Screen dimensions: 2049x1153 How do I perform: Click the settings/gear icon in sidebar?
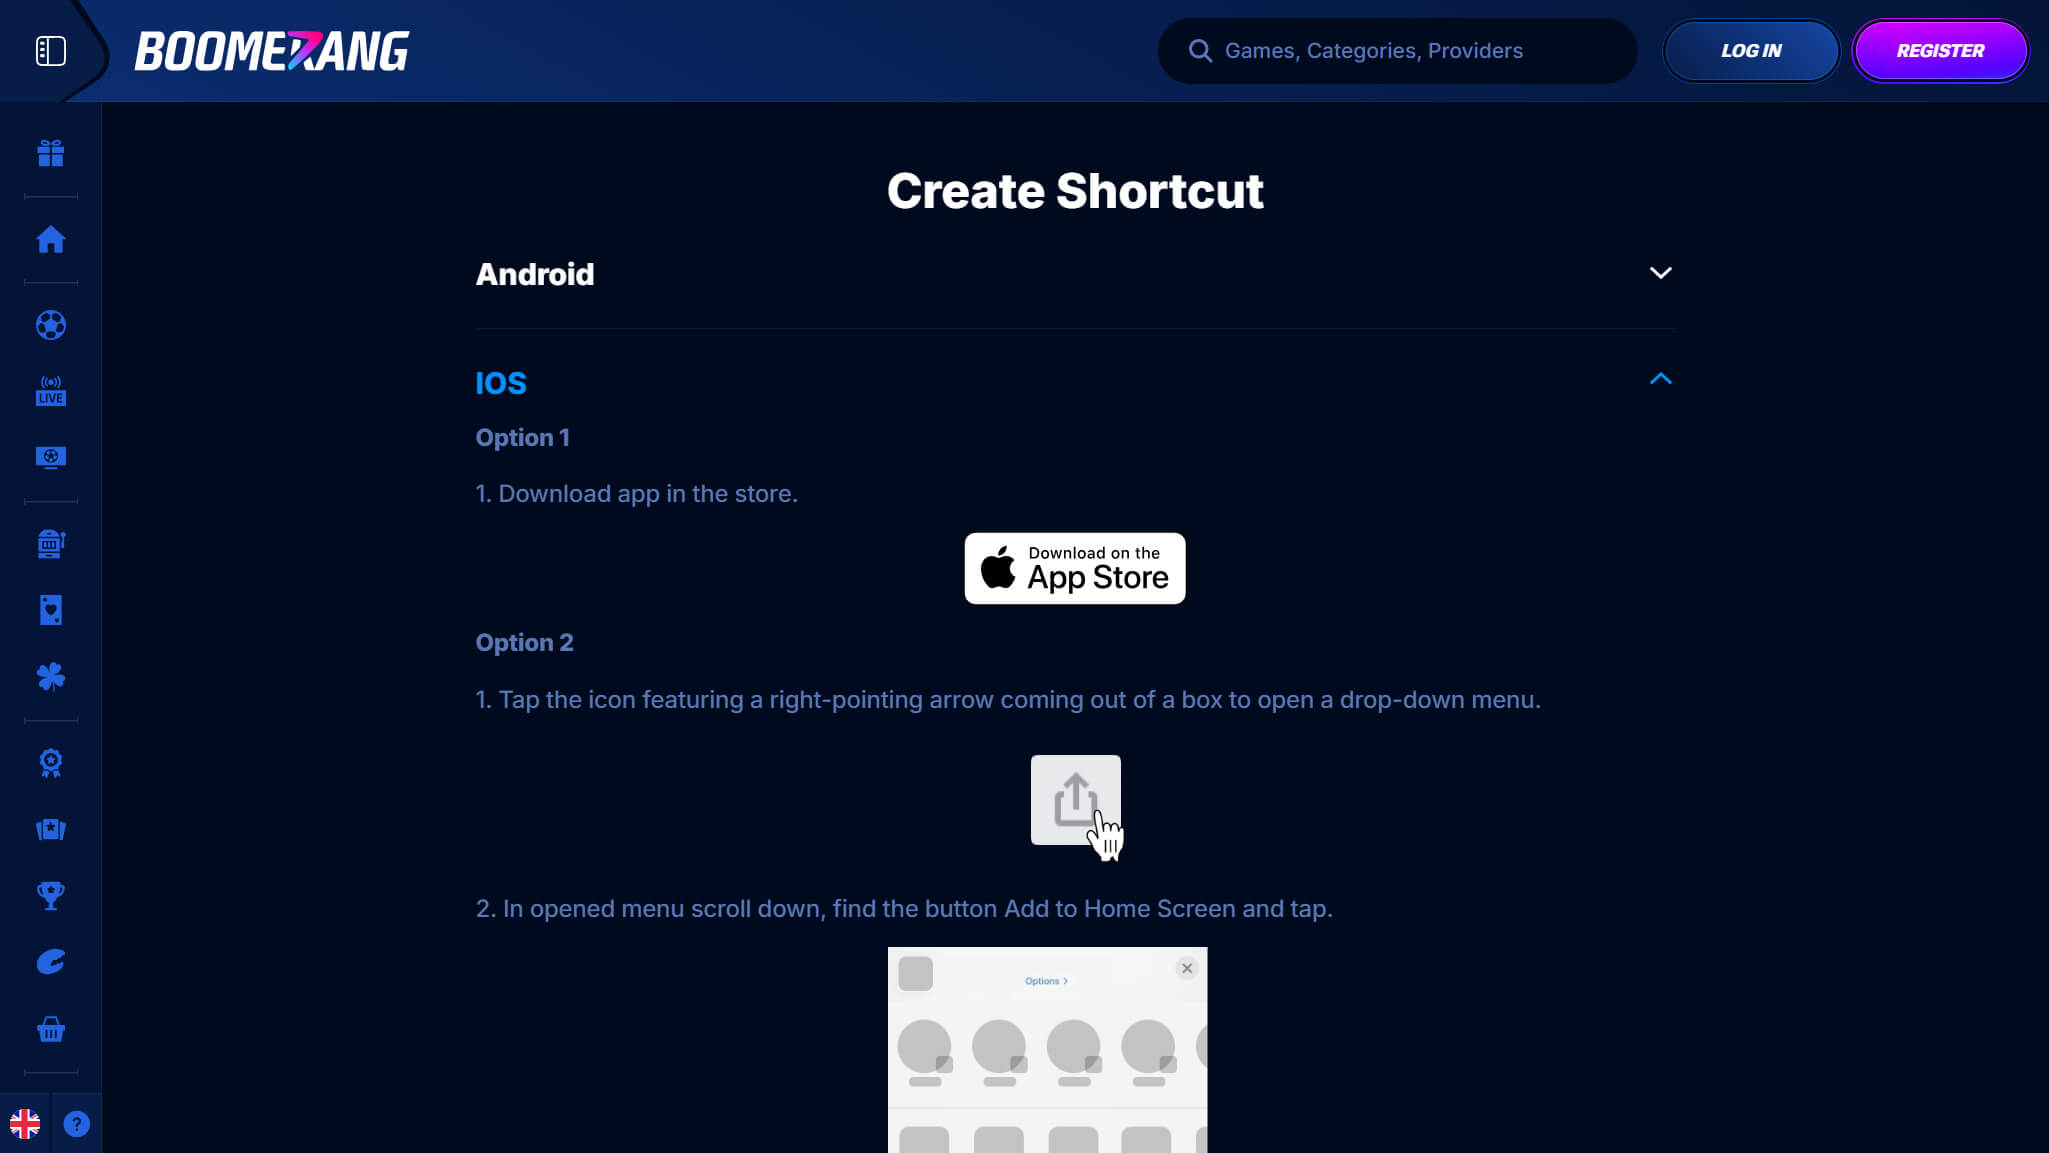pos(51,762)
